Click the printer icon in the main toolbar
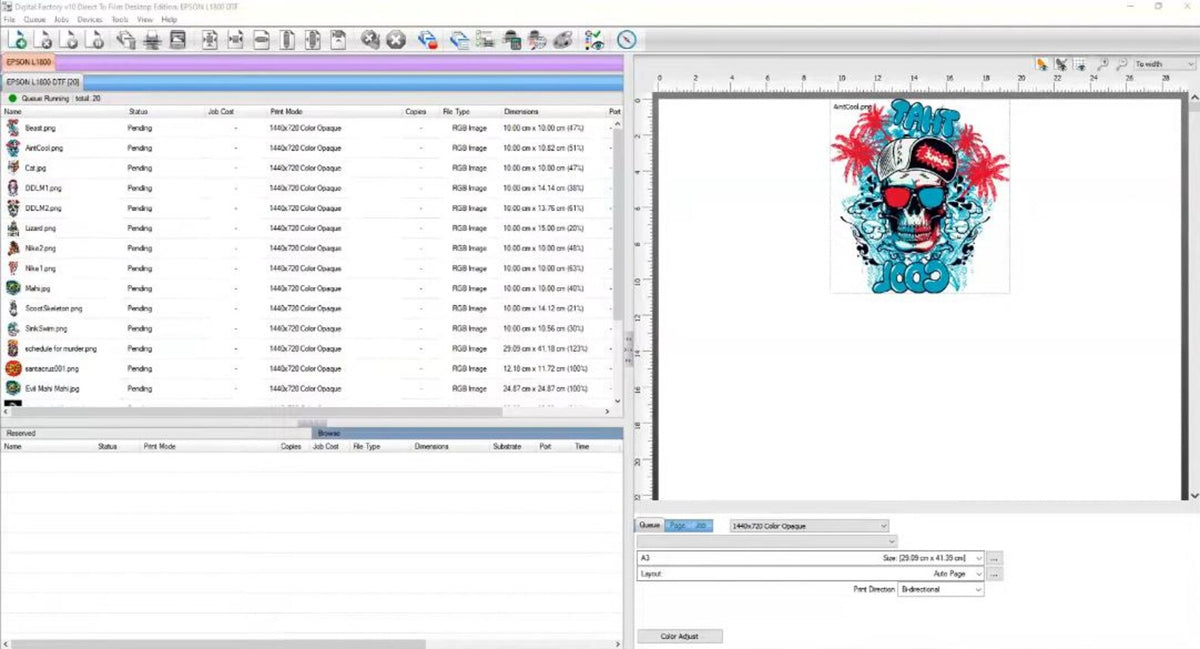This screenshot has height=649, width=1200. (152, 40)
